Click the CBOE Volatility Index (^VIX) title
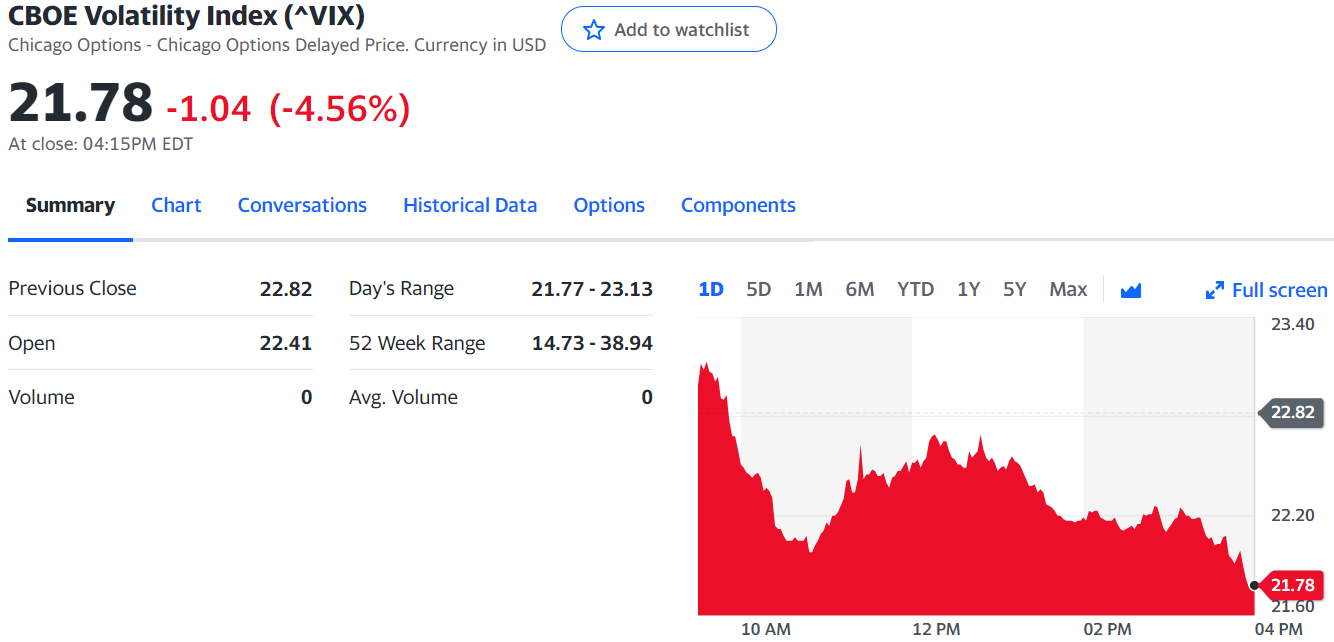The width and height of the screenshot is (1334, 642). coord(186,15)
